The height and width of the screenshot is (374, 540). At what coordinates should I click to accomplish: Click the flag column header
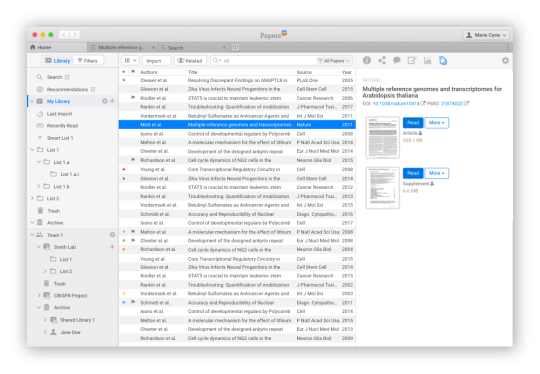(133, 72)
